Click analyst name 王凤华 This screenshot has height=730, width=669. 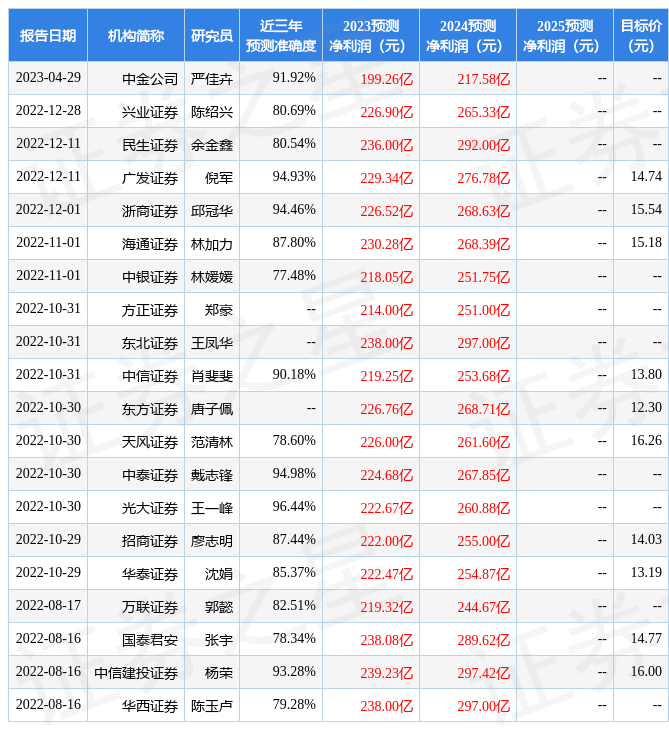[212, 343]
